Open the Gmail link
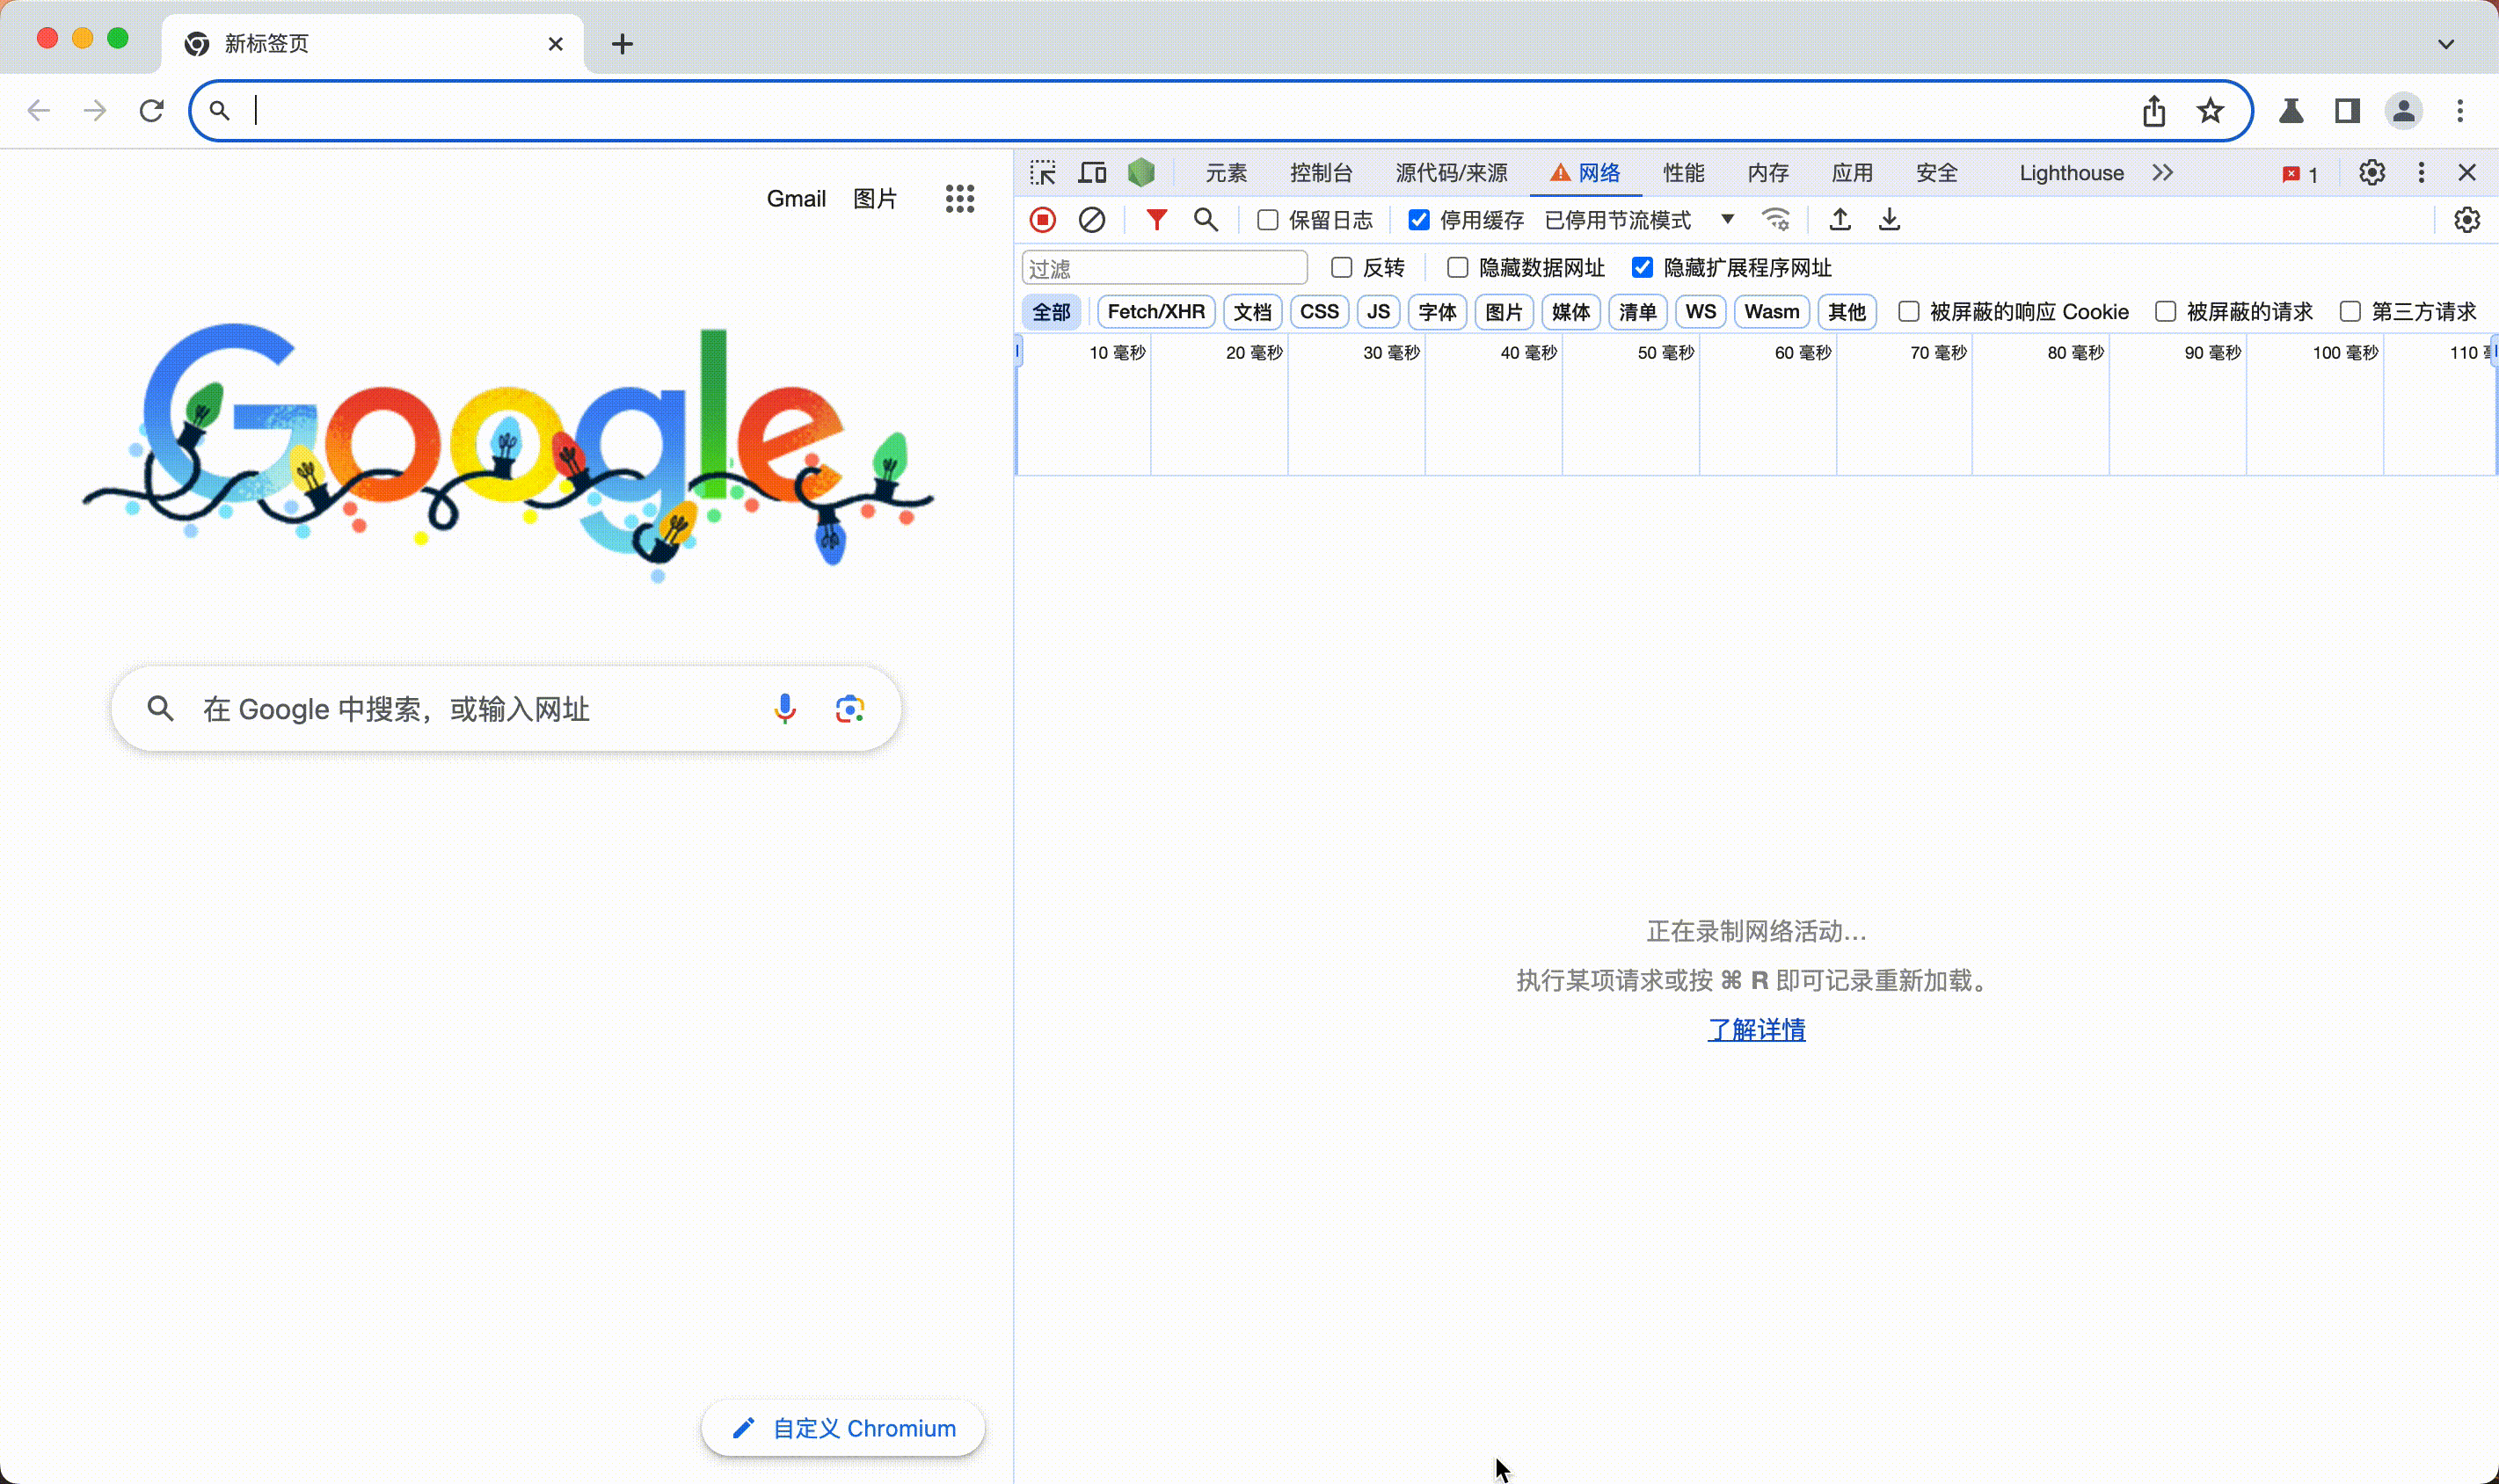 point(796,199)
